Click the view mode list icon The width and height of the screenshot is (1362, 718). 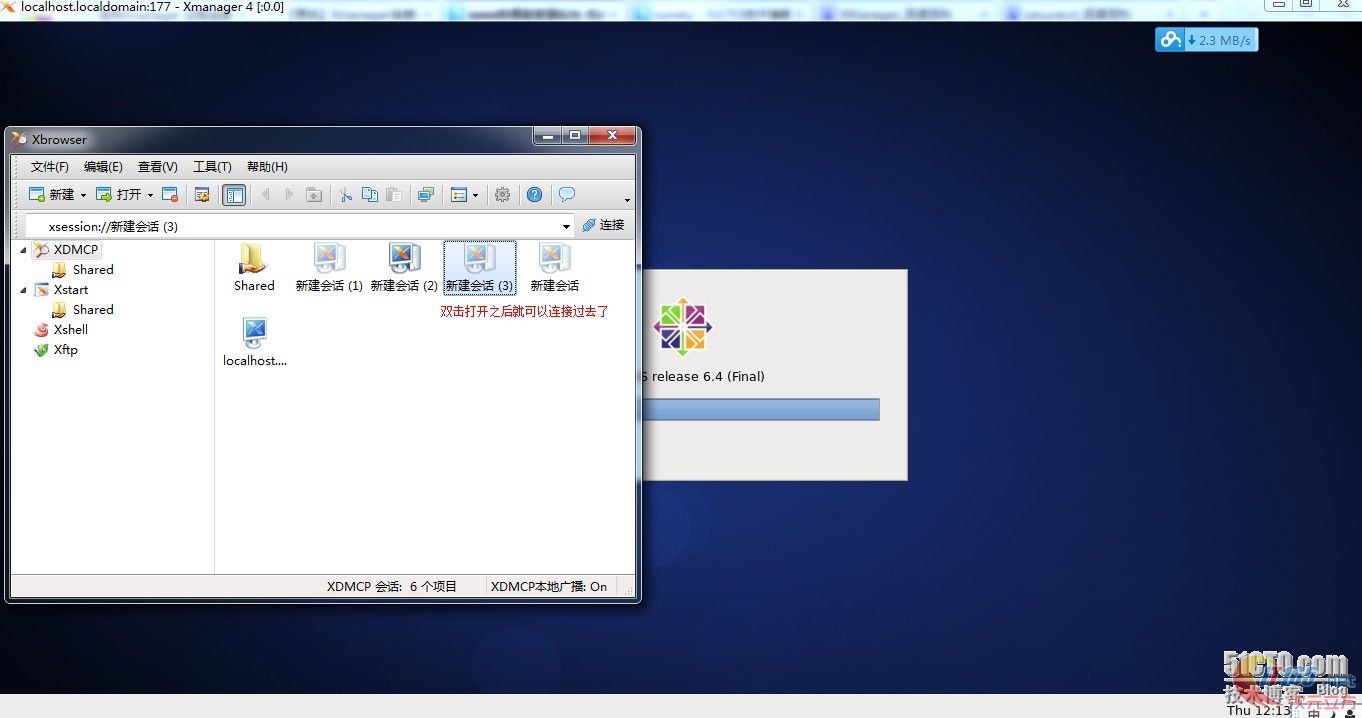(x=459, y=195)
